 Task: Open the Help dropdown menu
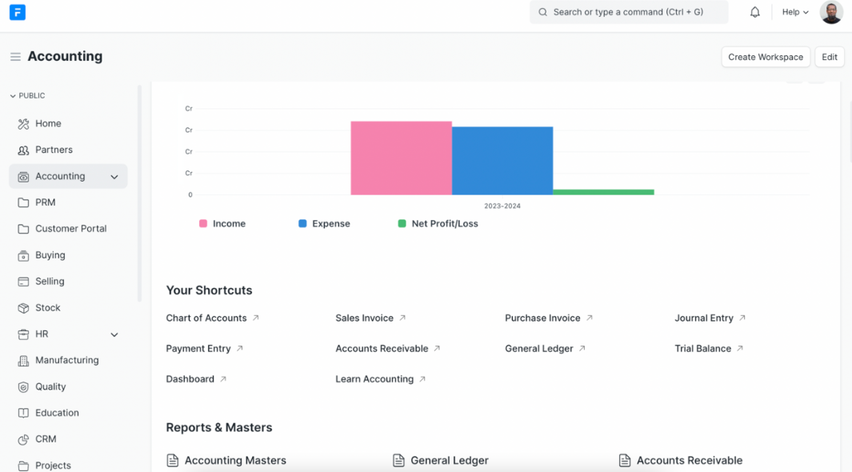tap(795, 12)
